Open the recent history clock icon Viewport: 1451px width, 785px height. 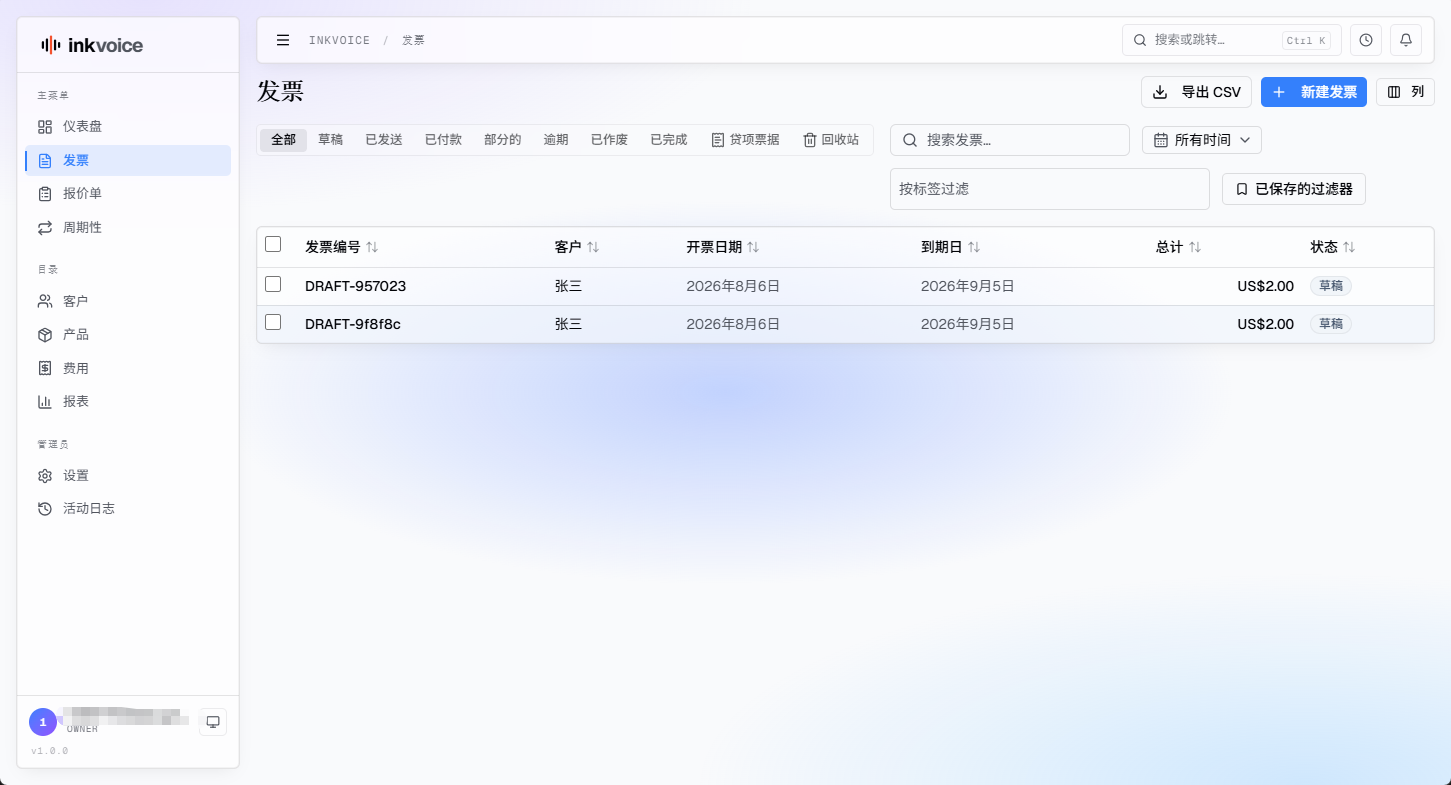[x=1366, y=40]
